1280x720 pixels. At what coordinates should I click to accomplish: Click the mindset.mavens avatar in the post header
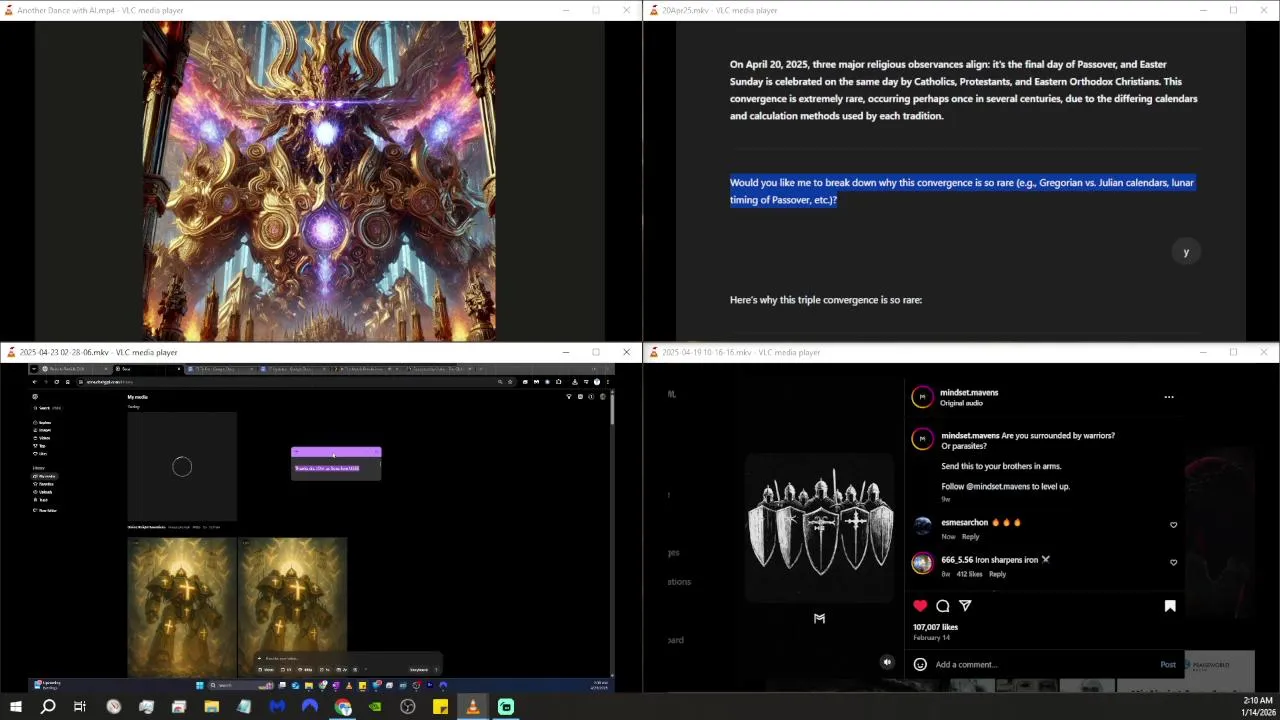(922, 397)
